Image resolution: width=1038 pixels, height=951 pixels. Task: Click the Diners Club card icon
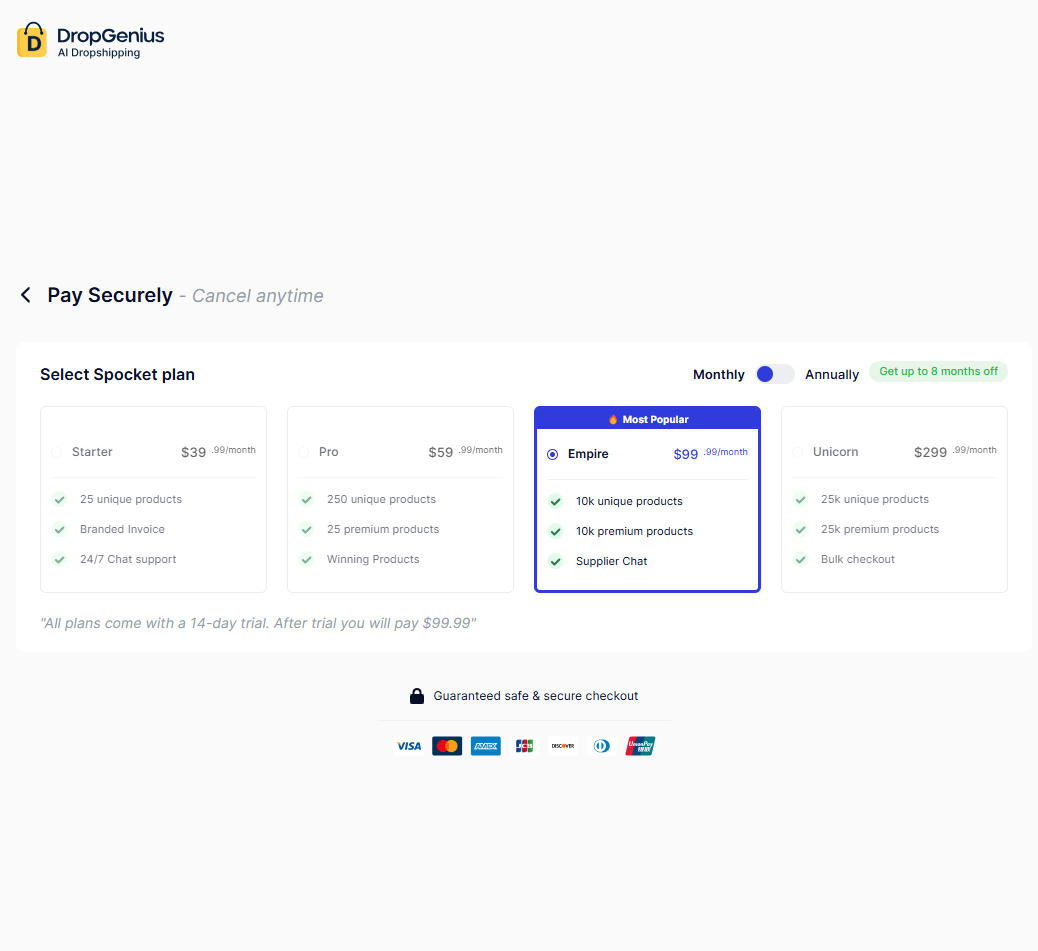[x=601, y=746]
